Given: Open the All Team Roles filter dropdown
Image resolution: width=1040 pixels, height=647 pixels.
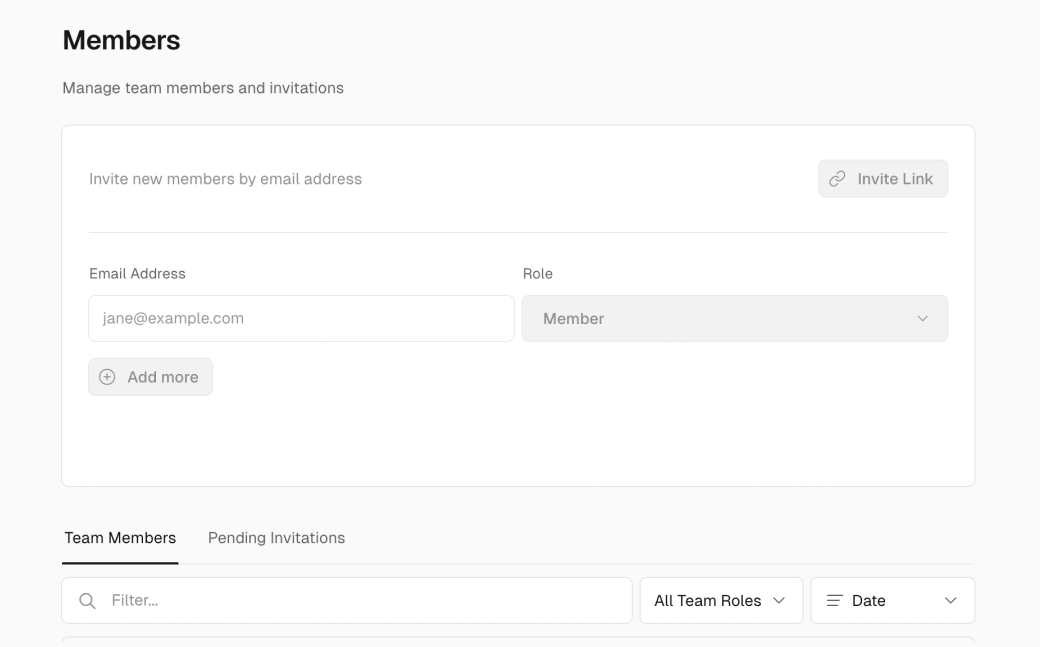Looking at the screenshot, I should coord(721,600).
